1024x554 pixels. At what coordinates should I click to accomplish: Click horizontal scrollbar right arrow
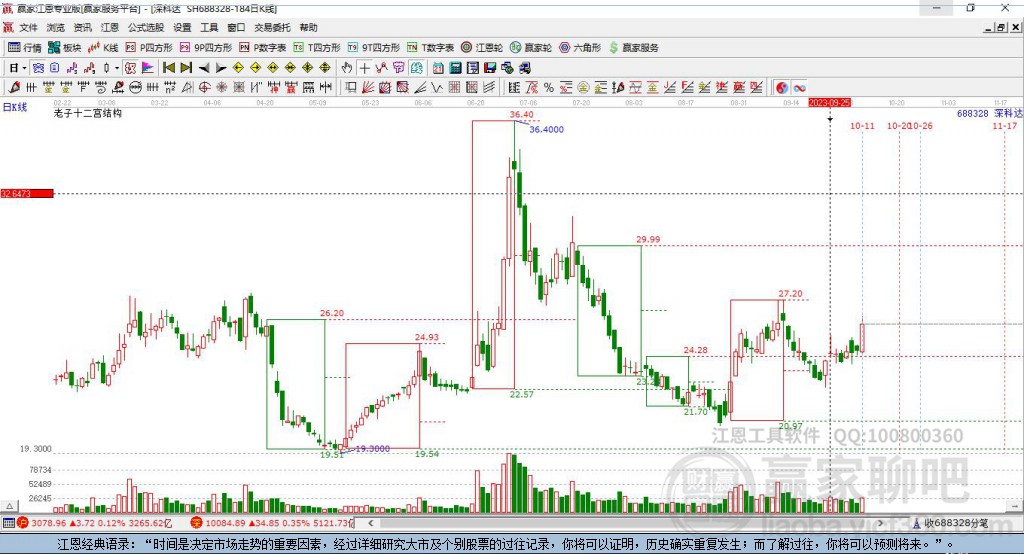[x=880, y=523]
